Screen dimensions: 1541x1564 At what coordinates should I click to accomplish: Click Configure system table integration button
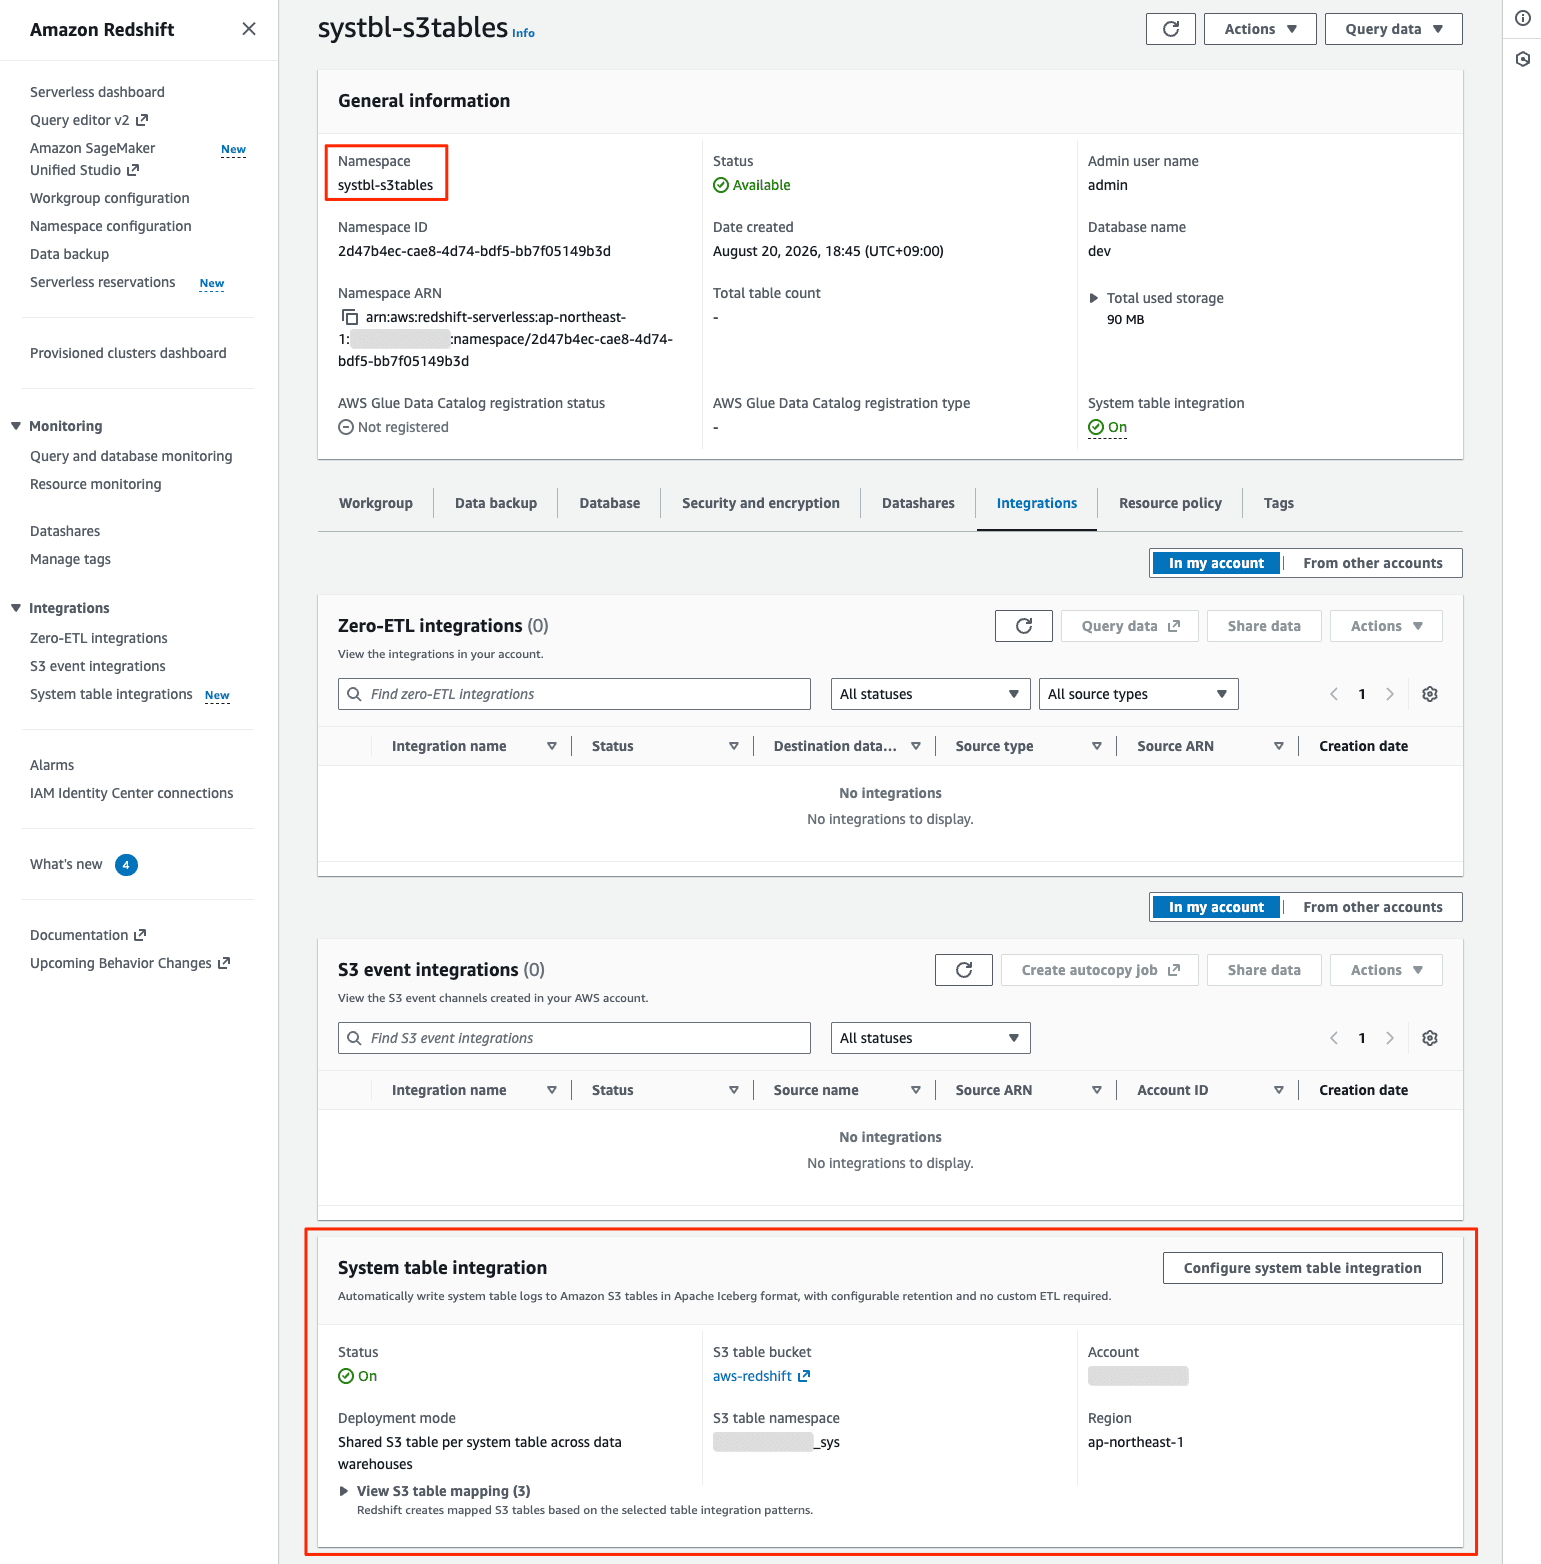pyautogui.click(x=1303, y=1268)
